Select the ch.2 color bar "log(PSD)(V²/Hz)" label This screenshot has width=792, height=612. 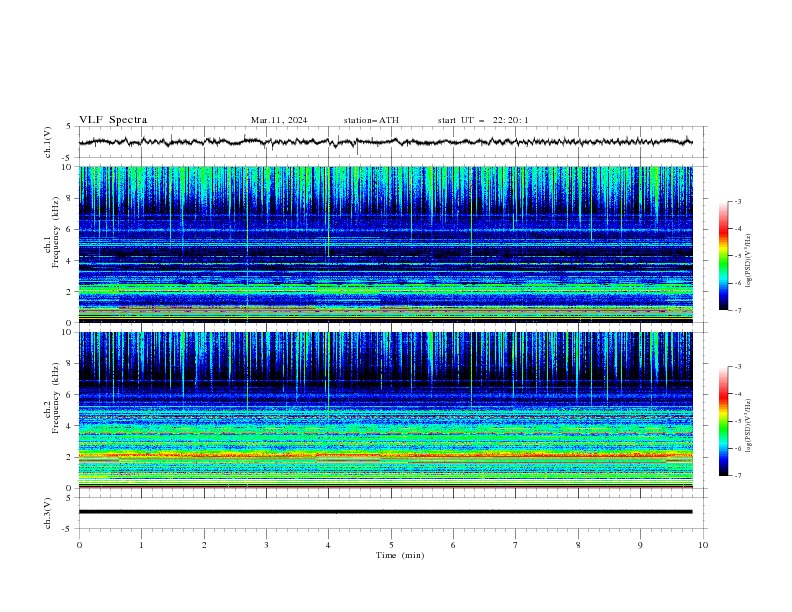749,426
